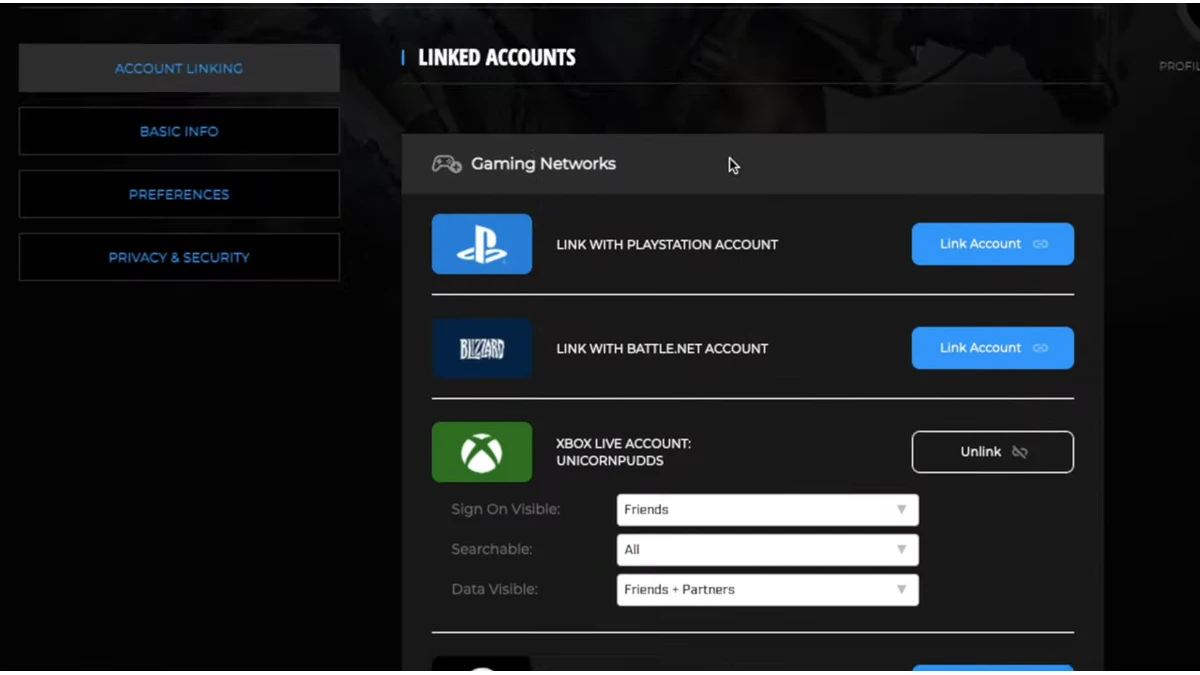The height and width of the screenshot is (675, 1200).
Task: Link the Battle.net account
Action: [993, 348]
